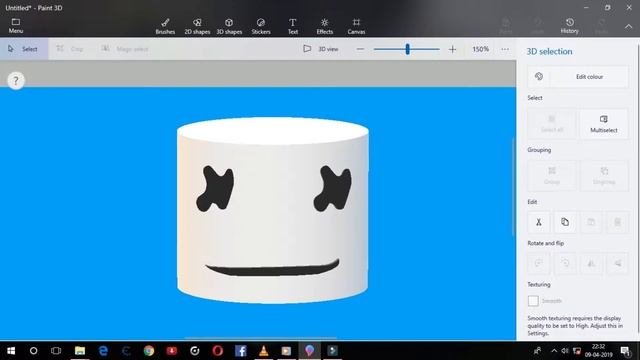Screen dimensions: 640x360
Task: Click the right-side panel vertical scrollbar
Action: point(638,188)
